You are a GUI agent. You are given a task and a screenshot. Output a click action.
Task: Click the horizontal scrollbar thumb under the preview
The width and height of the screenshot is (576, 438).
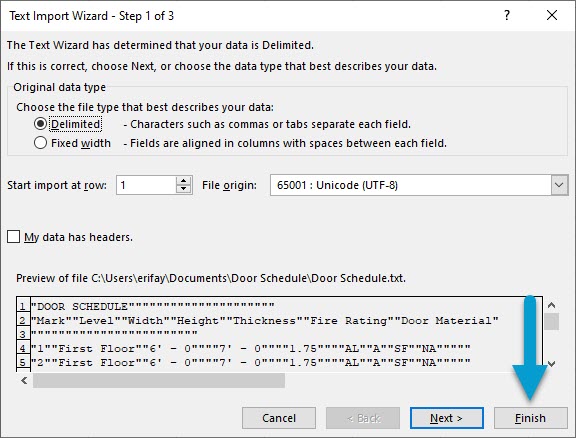coord(159,380)
